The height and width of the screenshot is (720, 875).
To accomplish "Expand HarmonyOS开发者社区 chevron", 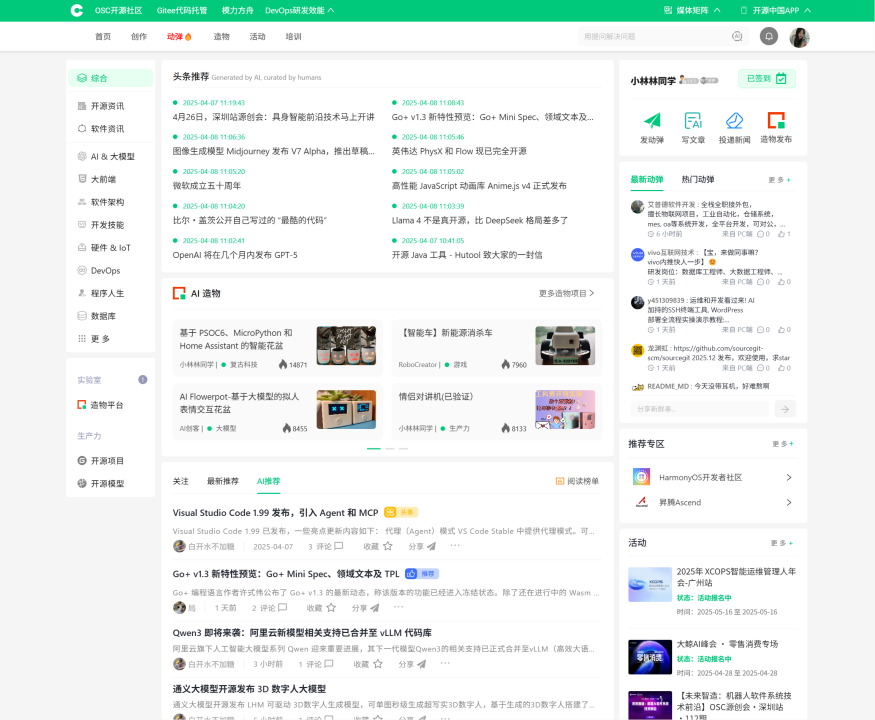I will point(789,478).
